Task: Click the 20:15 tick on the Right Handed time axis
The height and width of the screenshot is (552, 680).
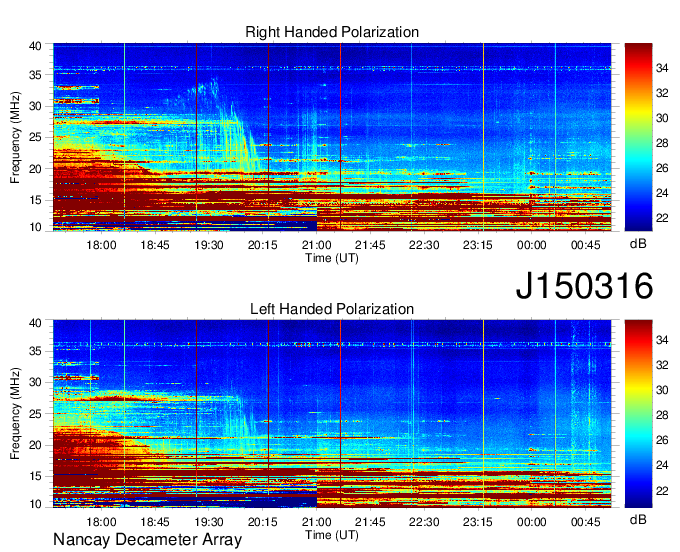Action: (x=262, y=245)
